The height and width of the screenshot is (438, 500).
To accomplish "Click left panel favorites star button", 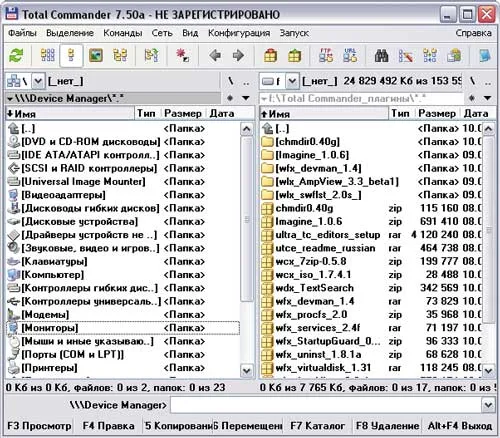I will click(x=230, y=98).
